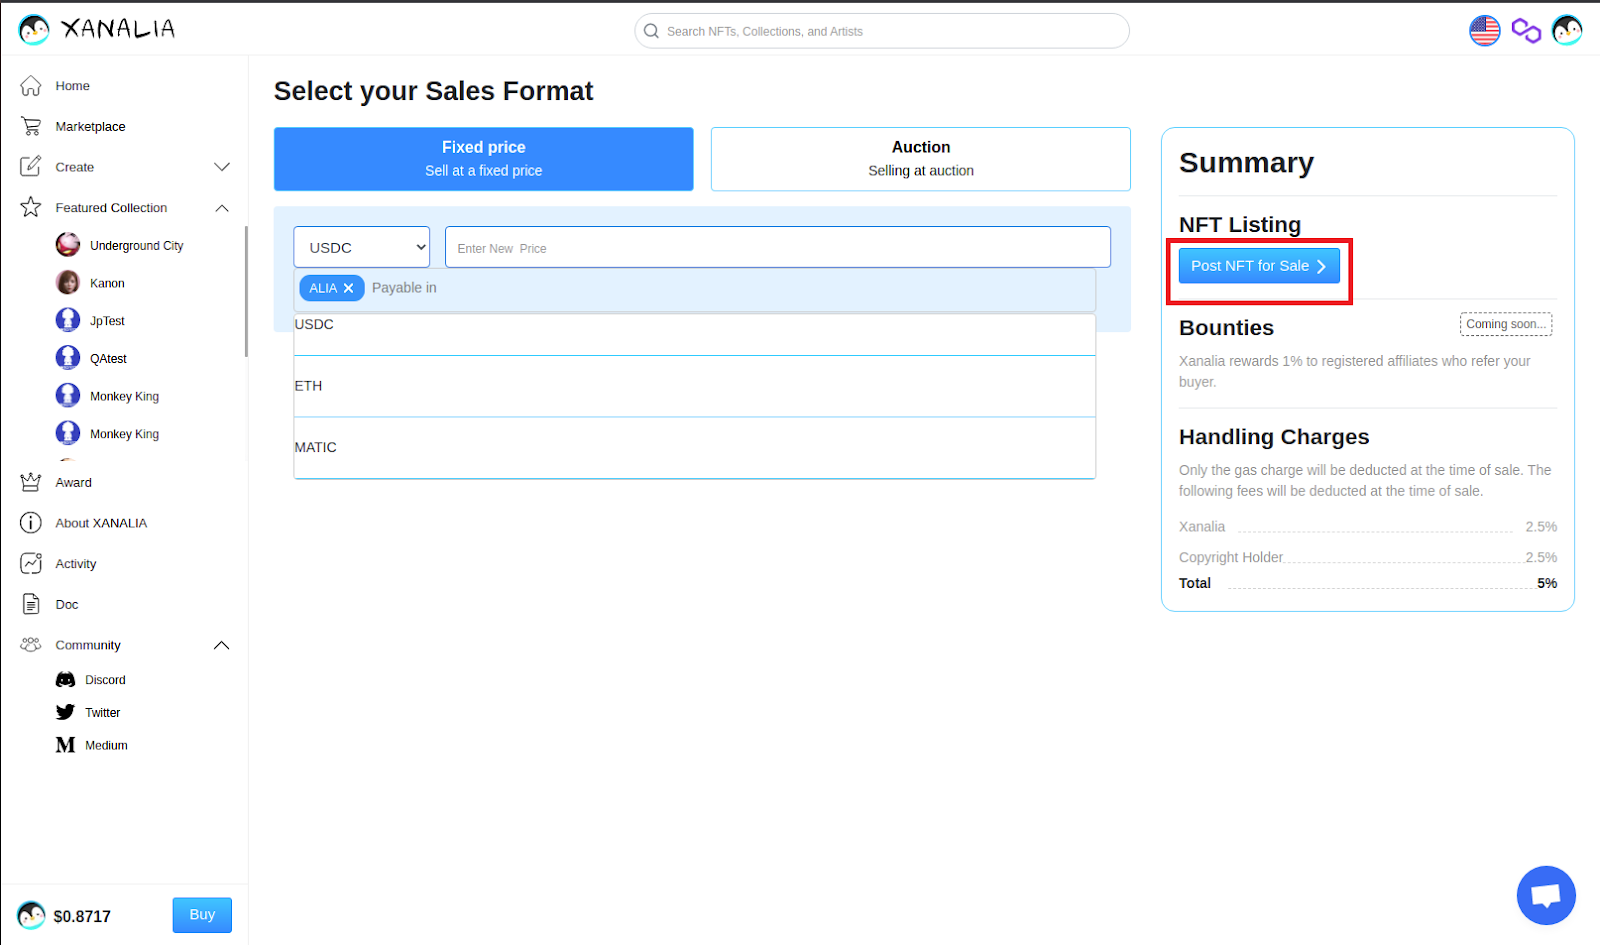Collapse the Community section chevron

(x=222, y=646)
